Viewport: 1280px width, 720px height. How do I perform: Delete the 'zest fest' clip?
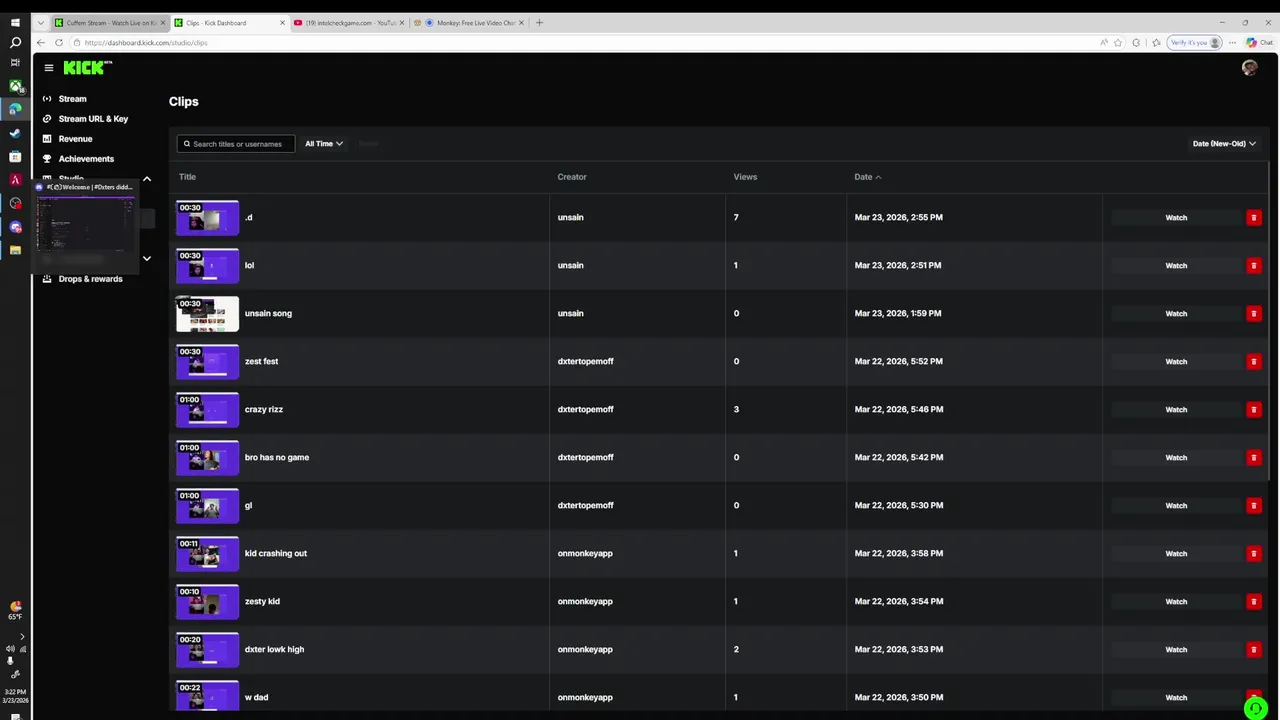pos(1253,361)
